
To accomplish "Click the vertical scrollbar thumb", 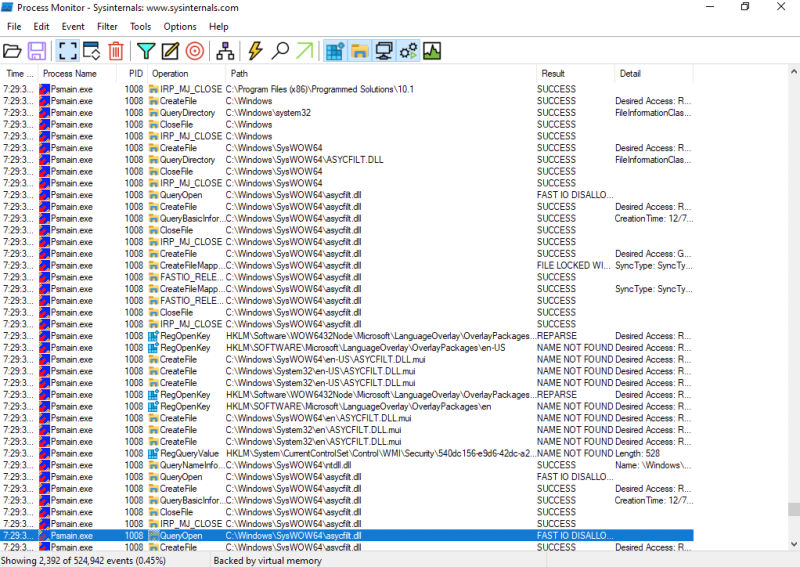I will [794, 509].
